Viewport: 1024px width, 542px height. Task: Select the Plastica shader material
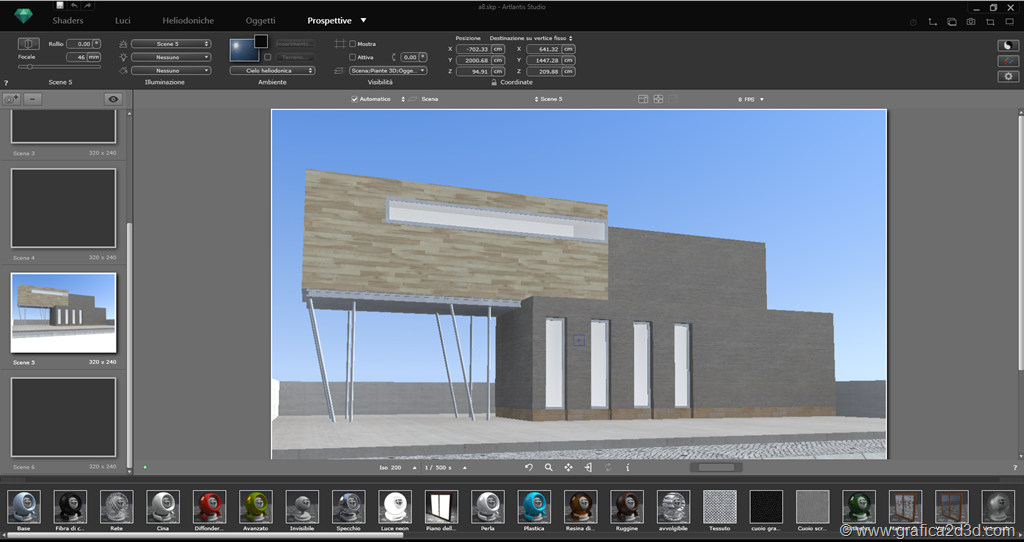click(534, 507)
